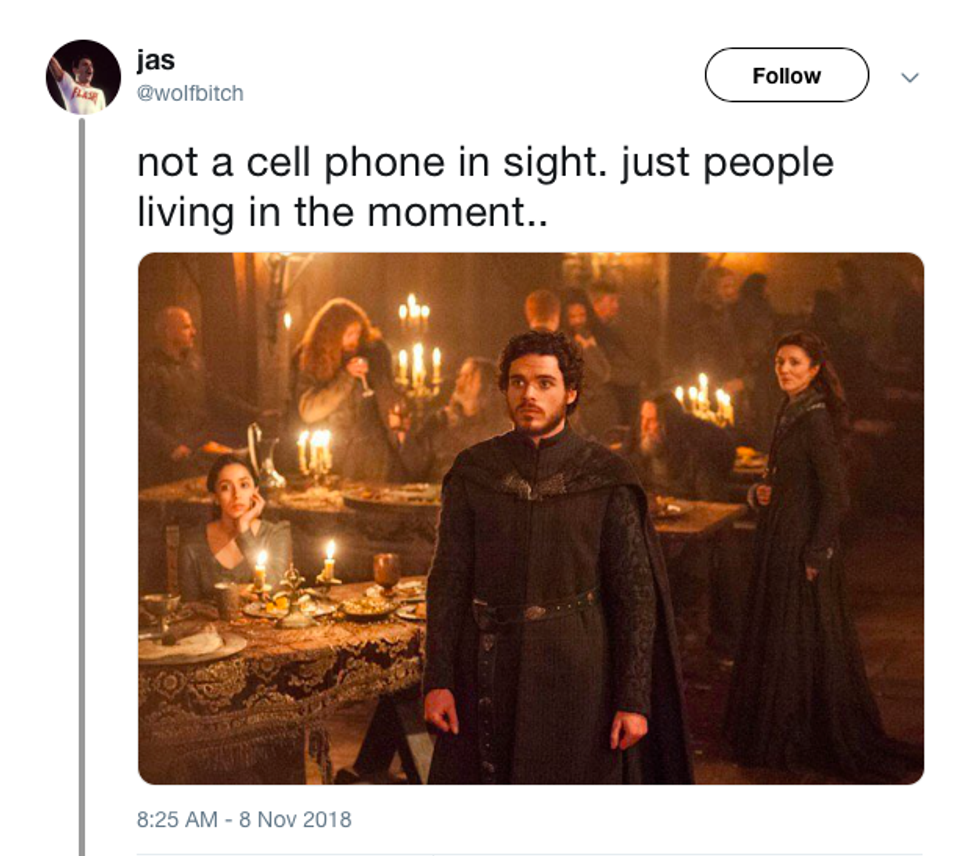Click the tweet text about cell phones
980x856 pixels.
tap(485, 187)
